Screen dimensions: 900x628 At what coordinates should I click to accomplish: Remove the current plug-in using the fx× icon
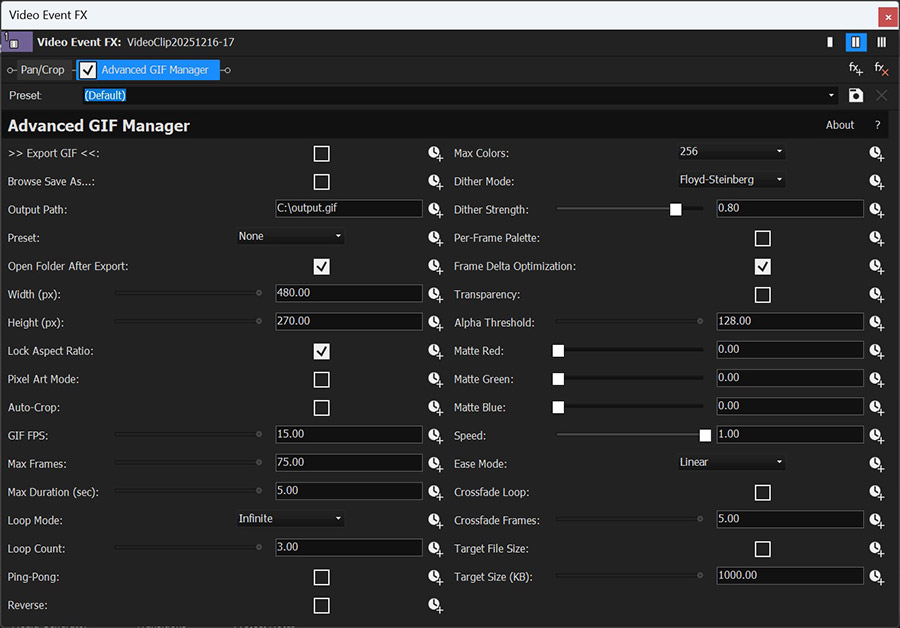(x=880, y=69)
